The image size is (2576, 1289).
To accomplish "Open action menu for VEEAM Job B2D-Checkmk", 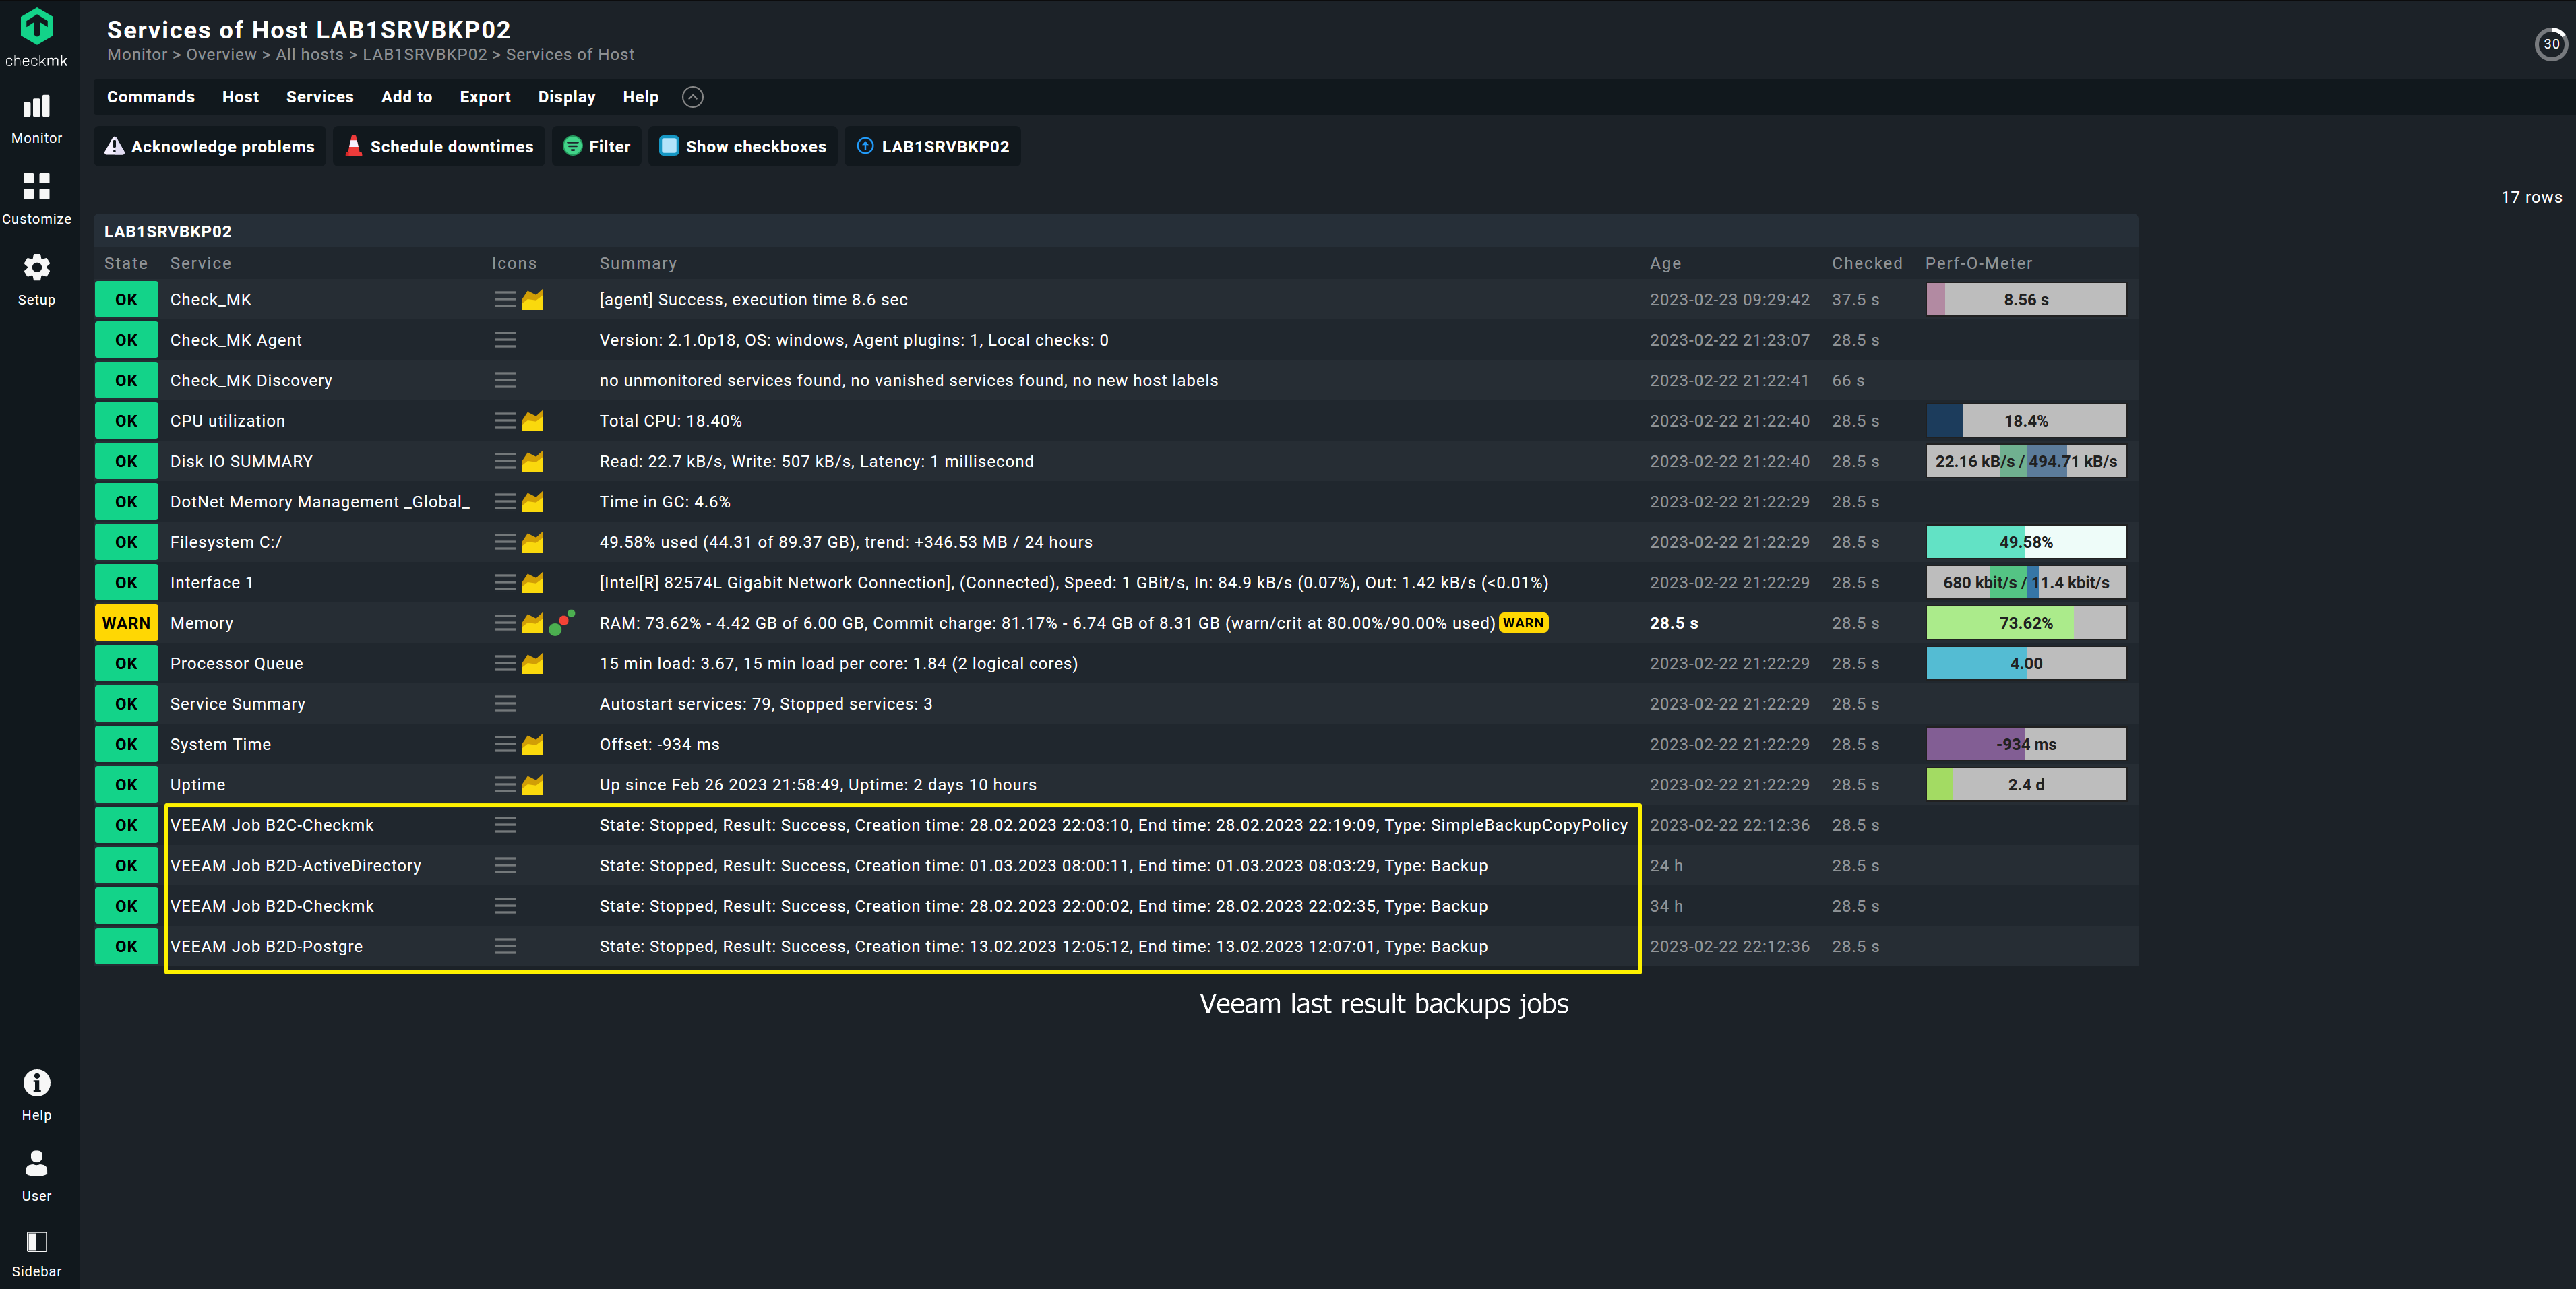I will point(505,906).
